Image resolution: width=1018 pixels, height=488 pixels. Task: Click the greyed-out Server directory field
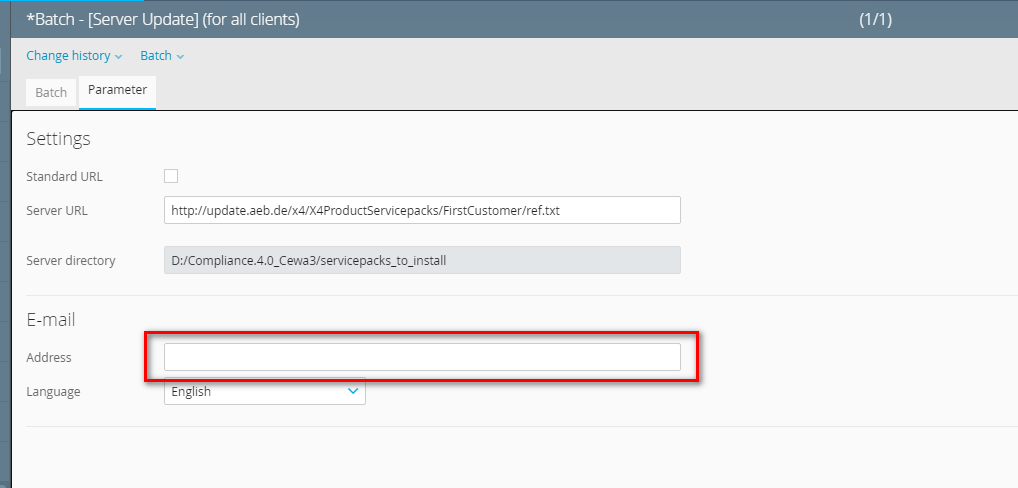[x=421, y=260]
